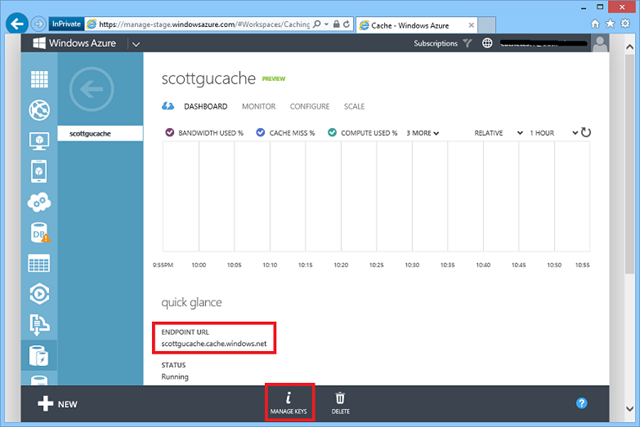Click the address bar URL field

coord(204,24)
